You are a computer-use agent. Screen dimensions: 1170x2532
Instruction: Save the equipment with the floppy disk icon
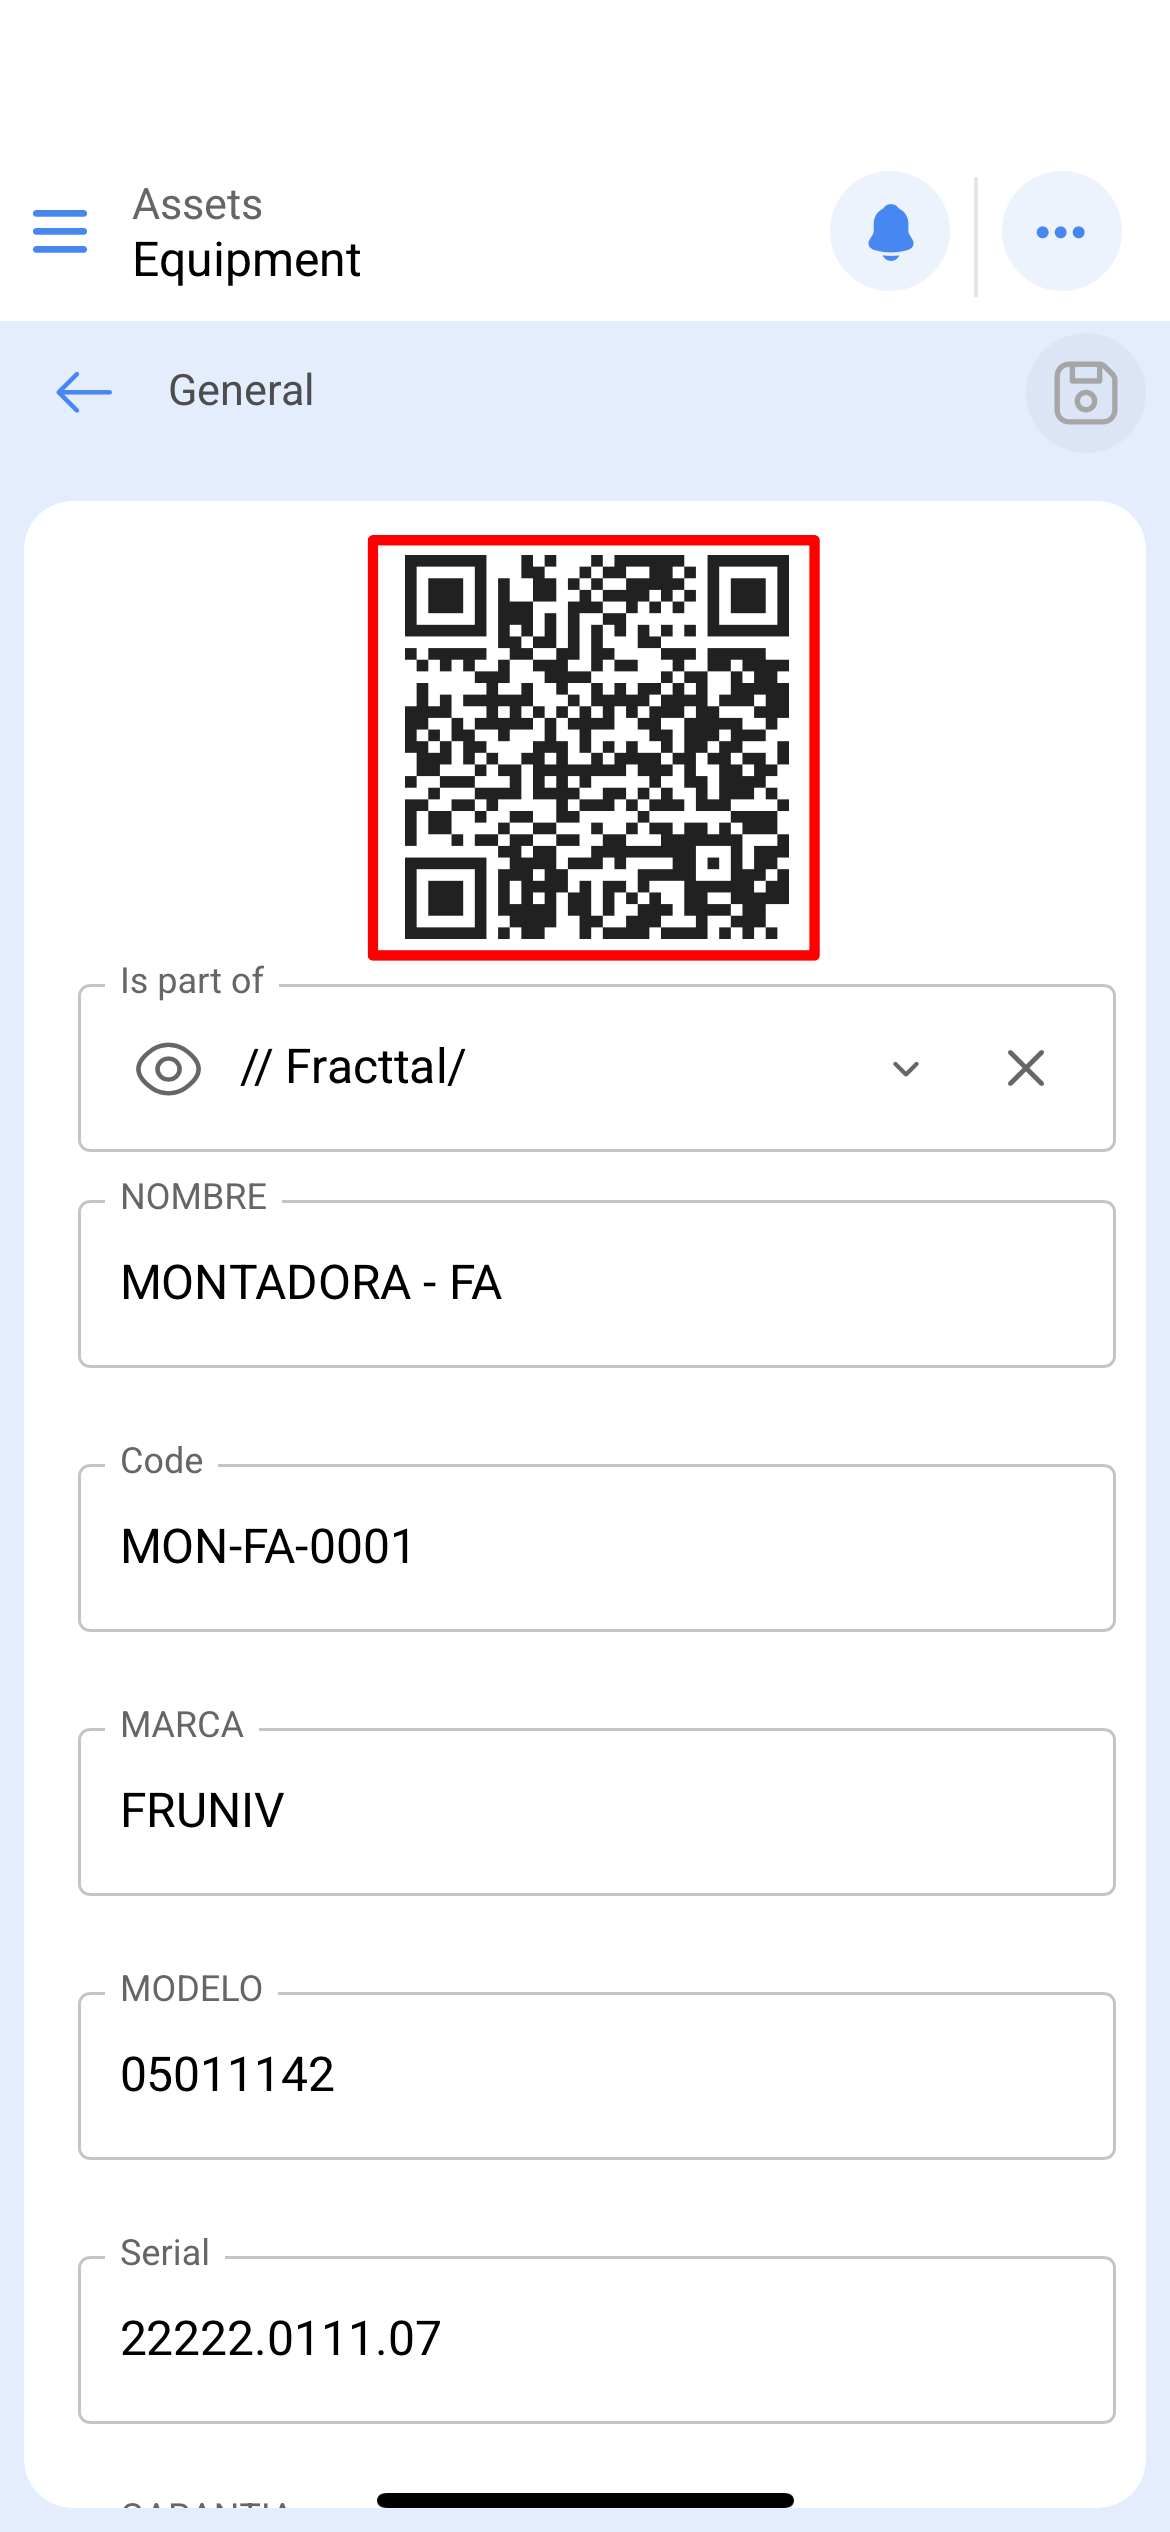(x=1085, y=392)
